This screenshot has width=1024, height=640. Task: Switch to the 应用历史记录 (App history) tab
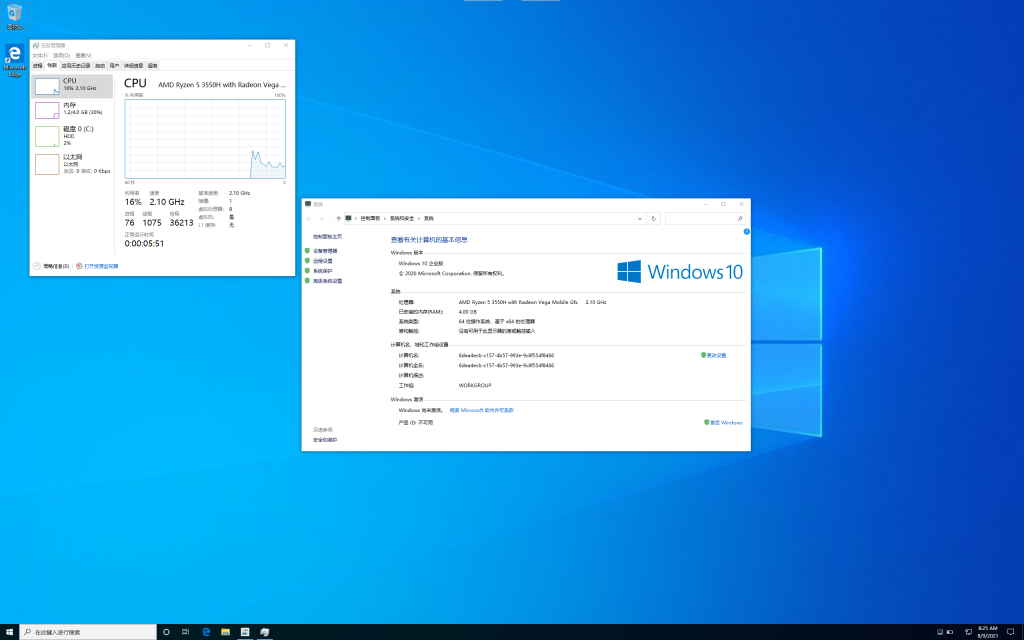pyautogui.click(x=76, y=65)
